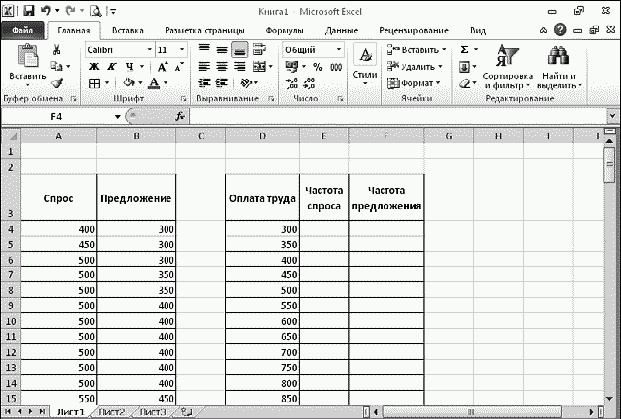The width and height of the screenshot is (621, 419).
Task: Toggle Underline (Ч) formatting
Action: point(130,67)
